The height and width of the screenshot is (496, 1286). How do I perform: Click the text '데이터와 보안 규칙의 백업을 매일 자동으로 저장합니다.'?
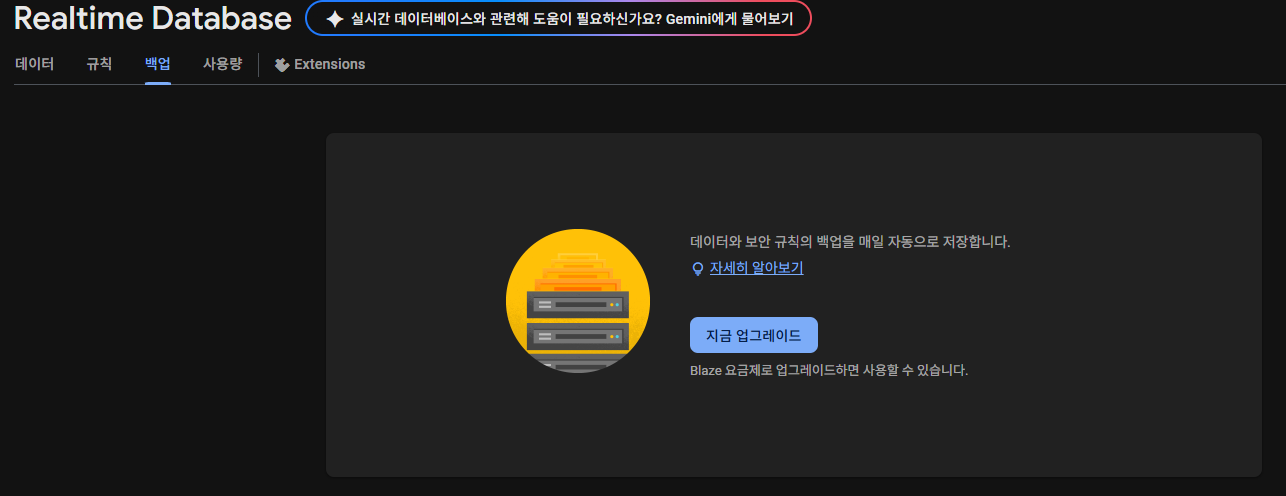[x=851, y=241]
